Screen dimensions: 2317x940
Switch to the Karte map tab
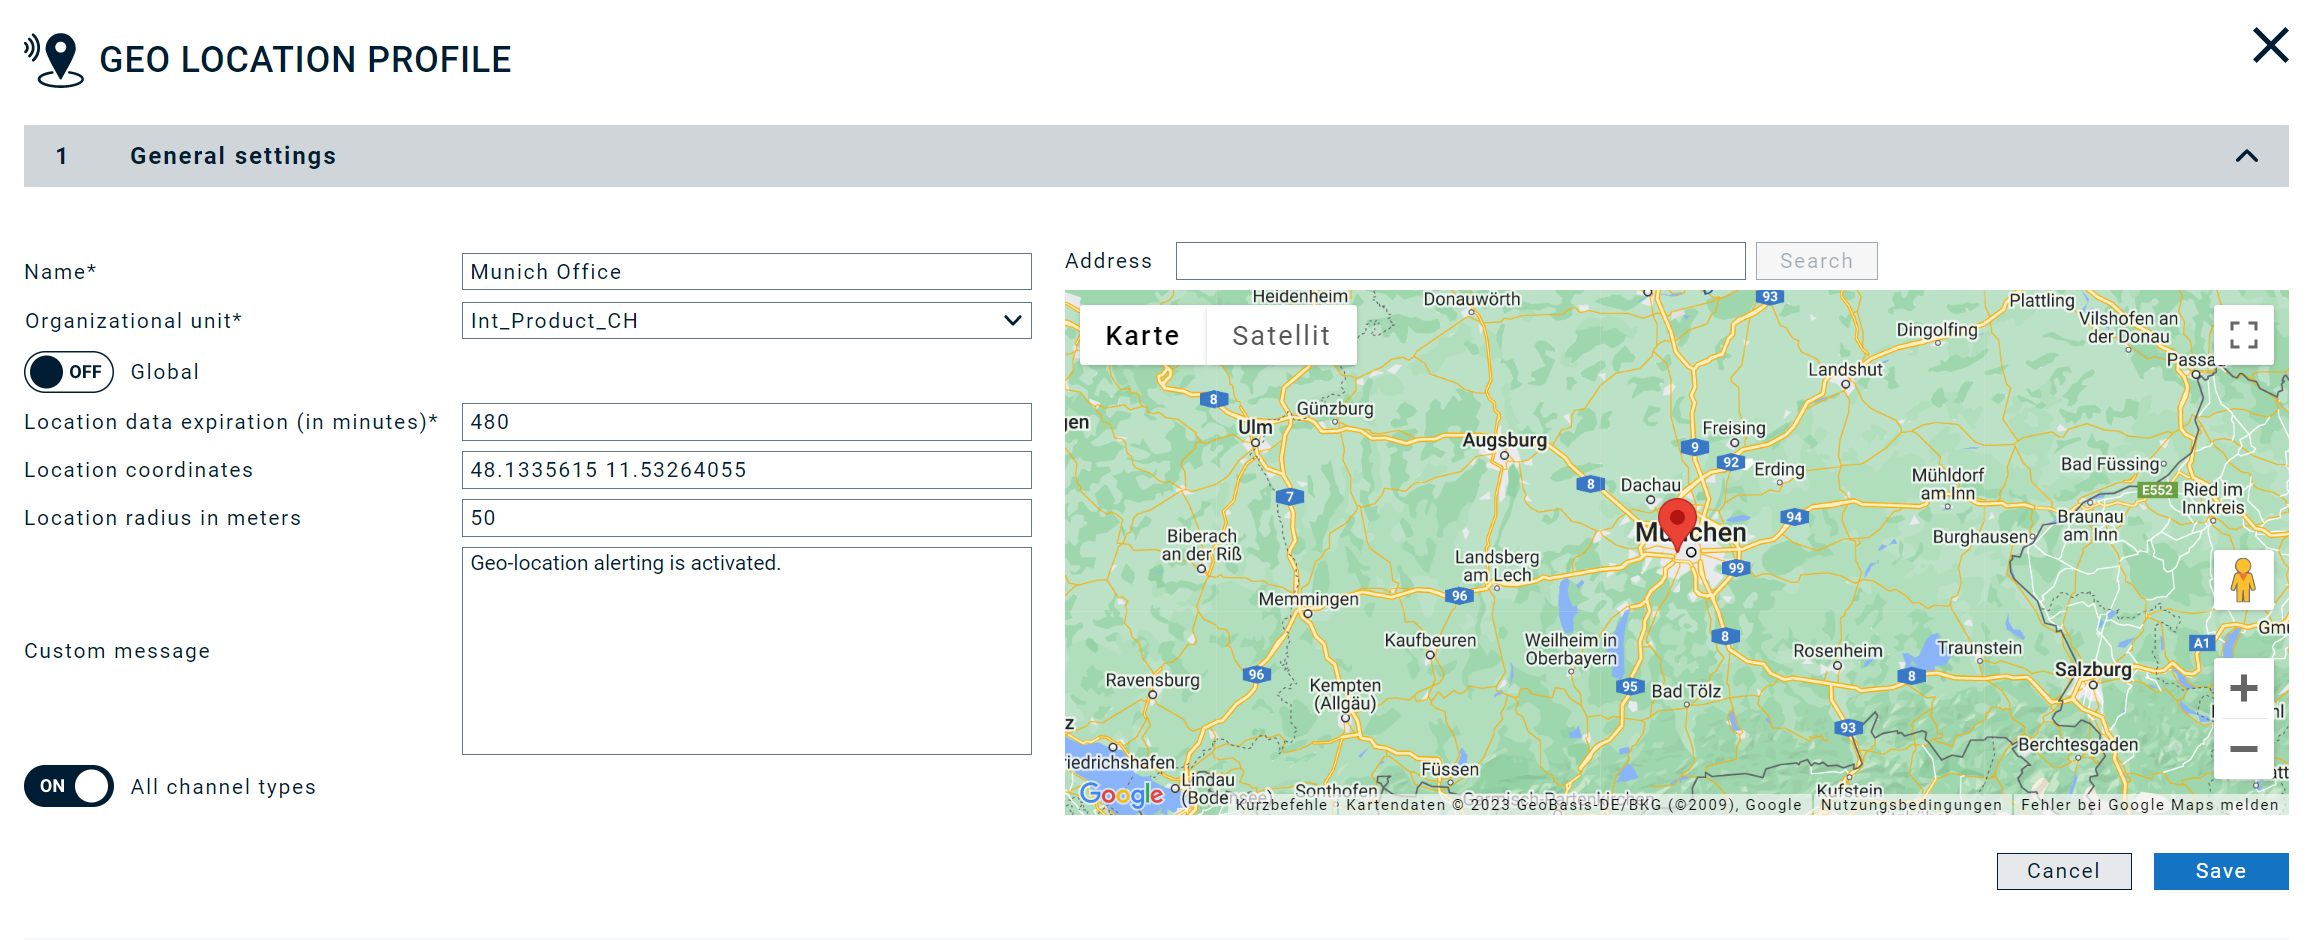1142,335
